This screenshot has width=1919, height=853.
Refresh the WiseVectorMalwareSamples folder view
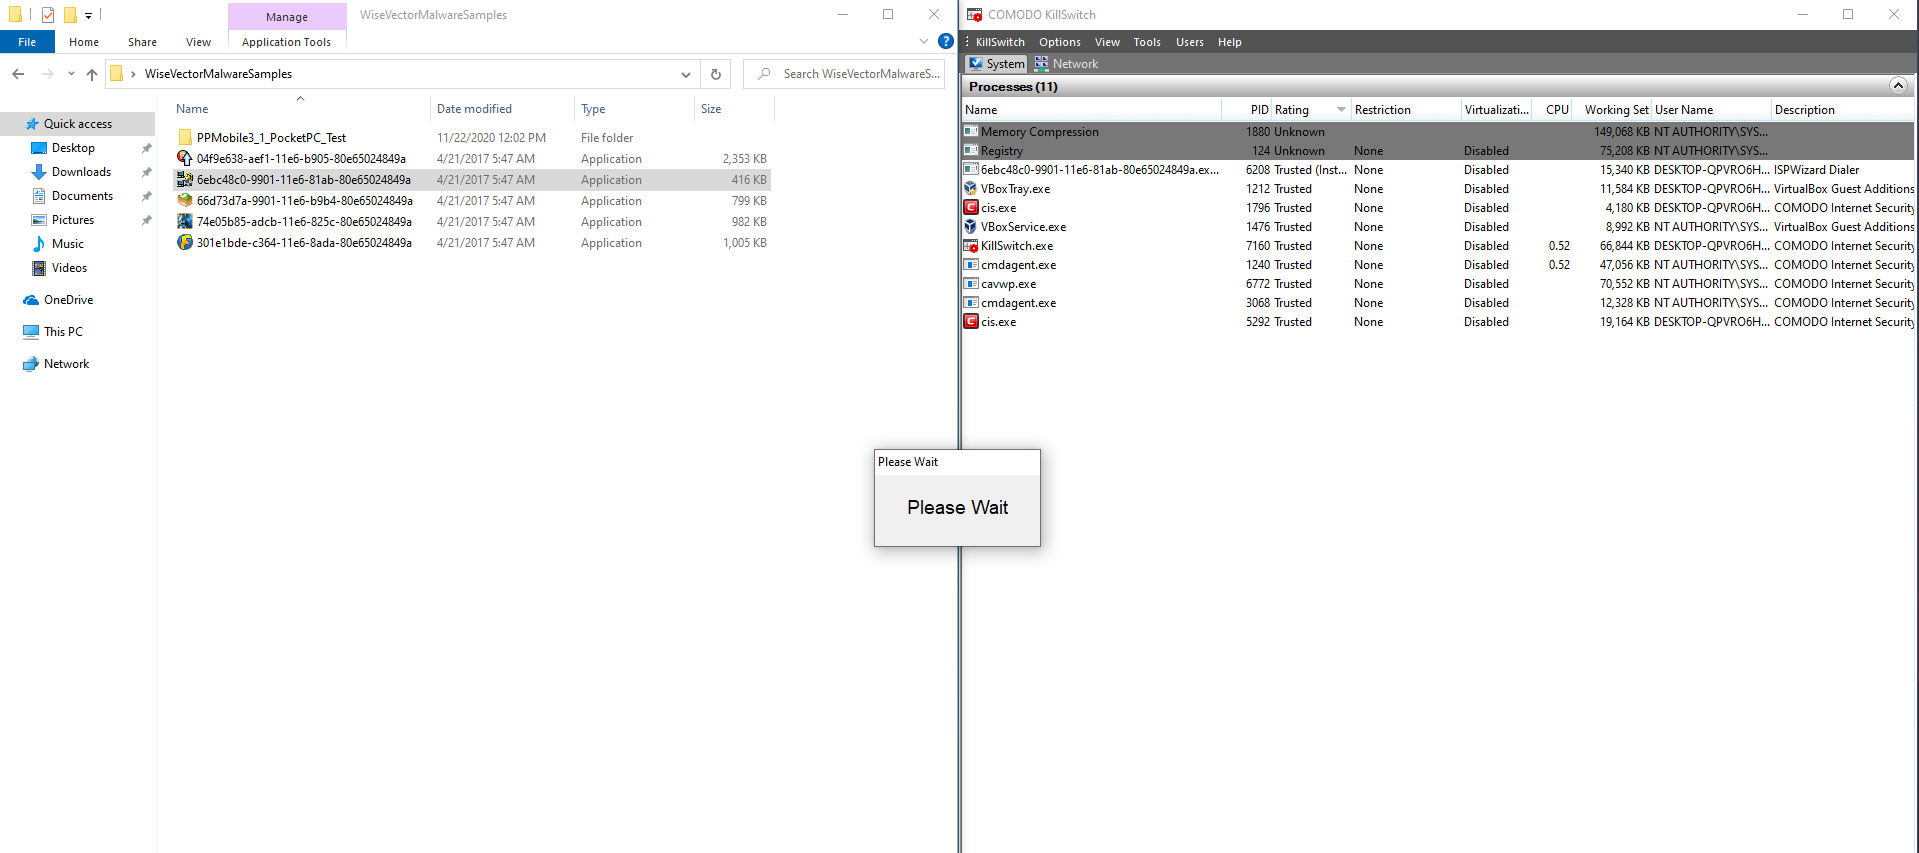(716, 74)
